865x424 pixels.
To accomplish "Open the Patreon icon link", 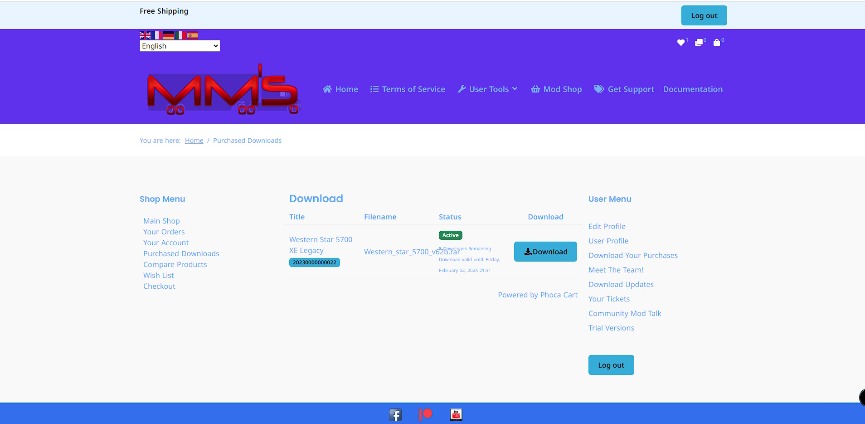I will [426, 415].
